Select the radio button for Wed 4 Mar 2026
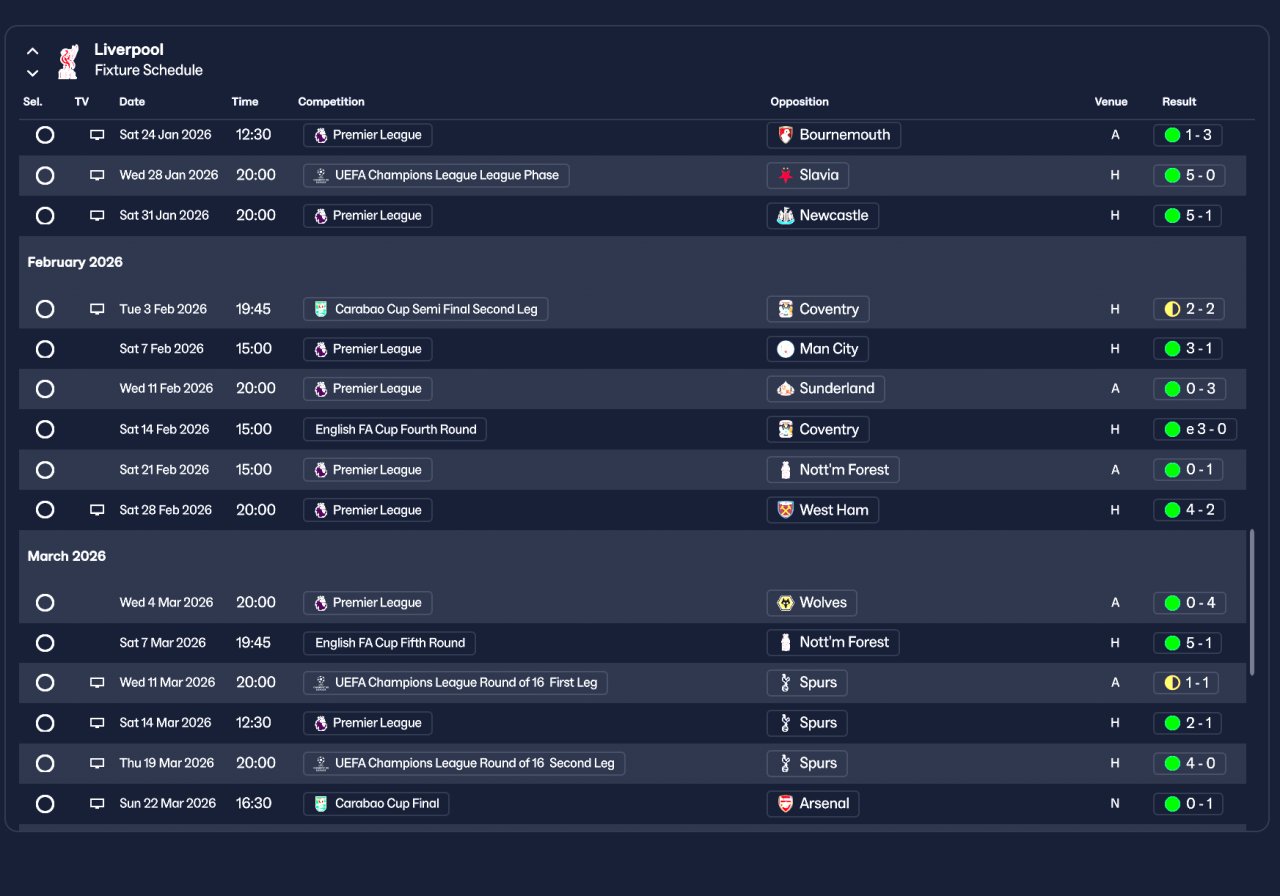The height and width of the screenshot is (896, 1280). click(45, 603)
